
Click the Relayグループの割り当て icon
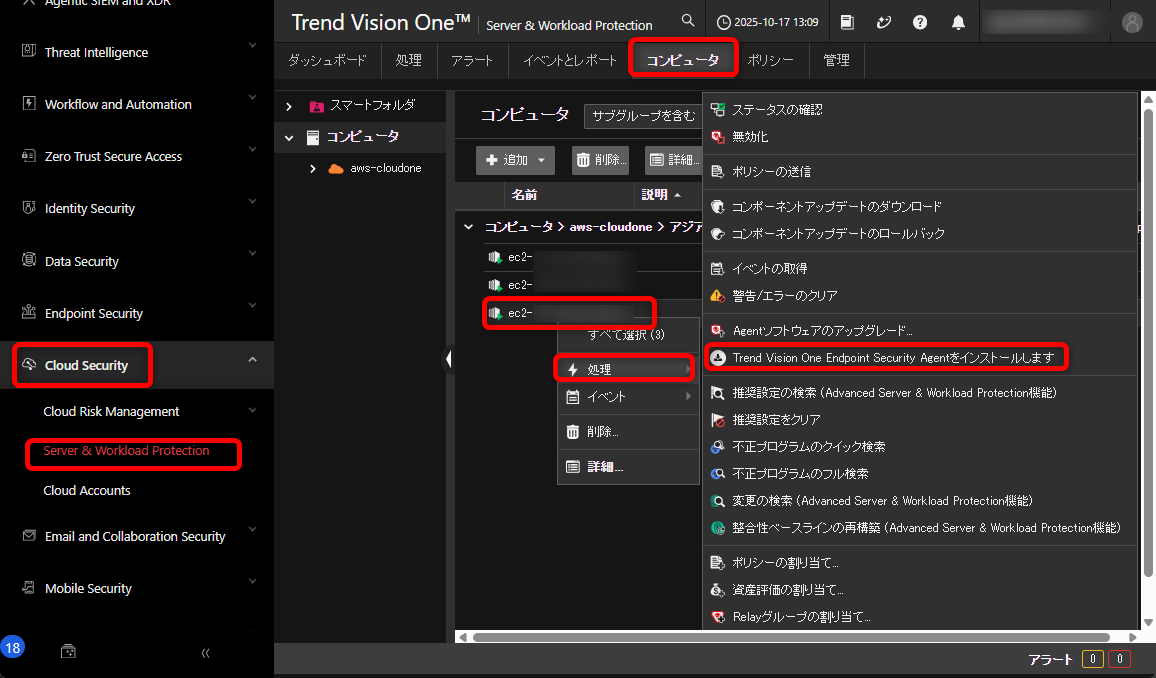717,617
